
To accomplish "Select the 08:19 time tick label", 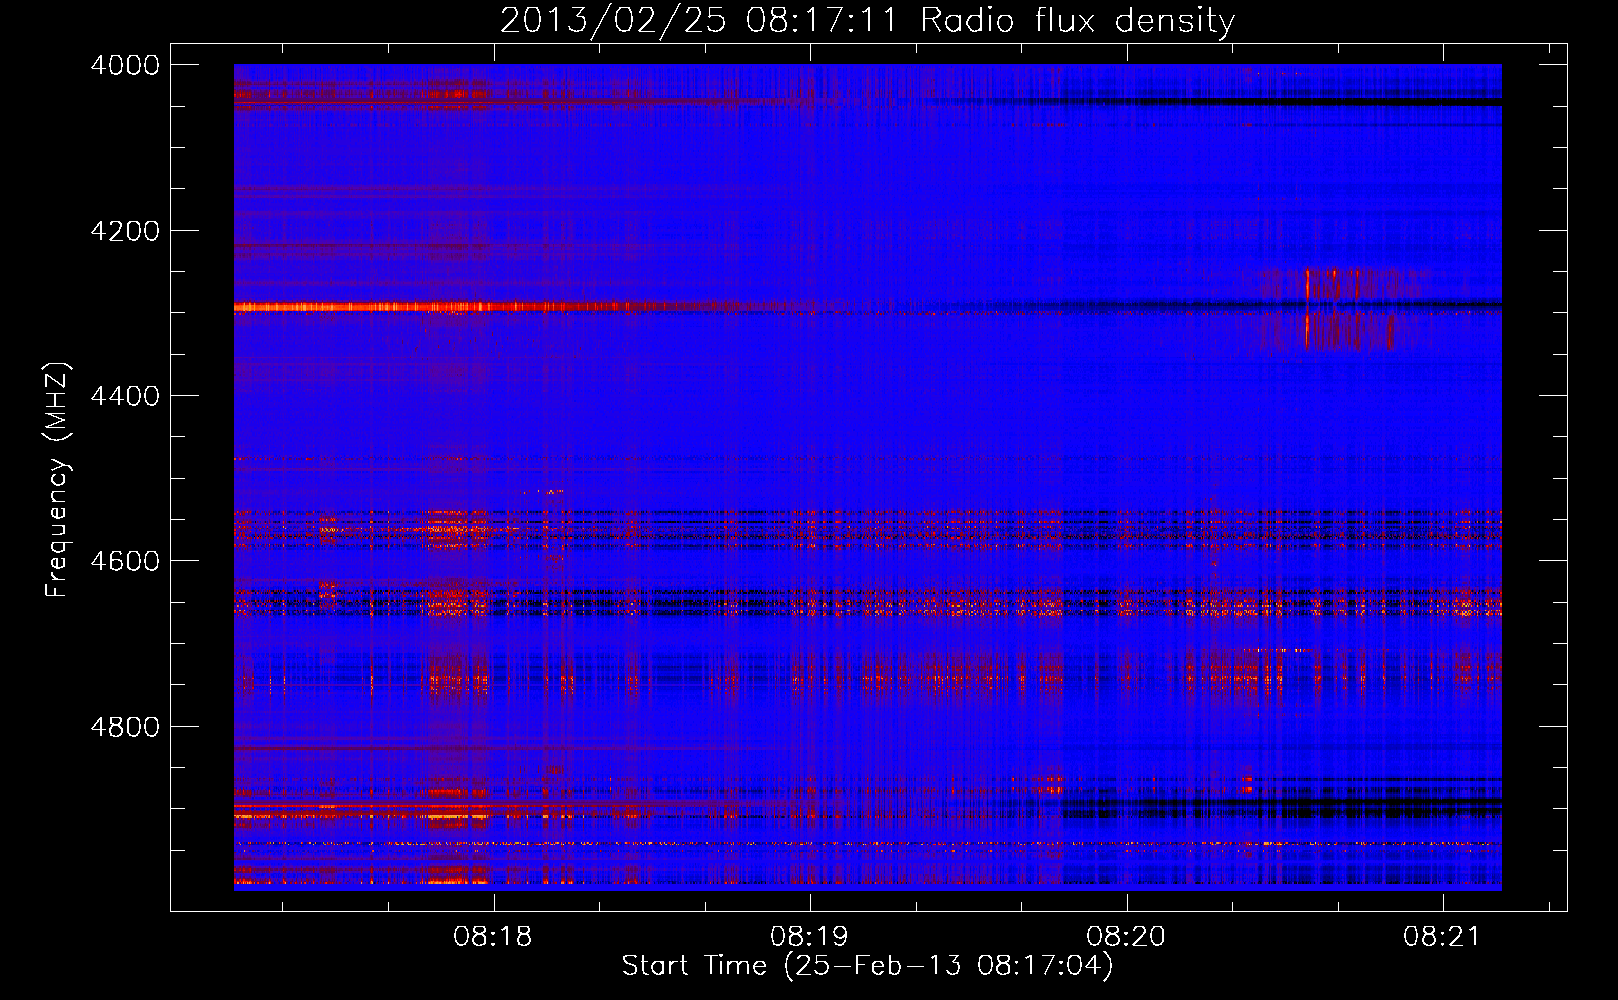I will (x=809, y=937).
